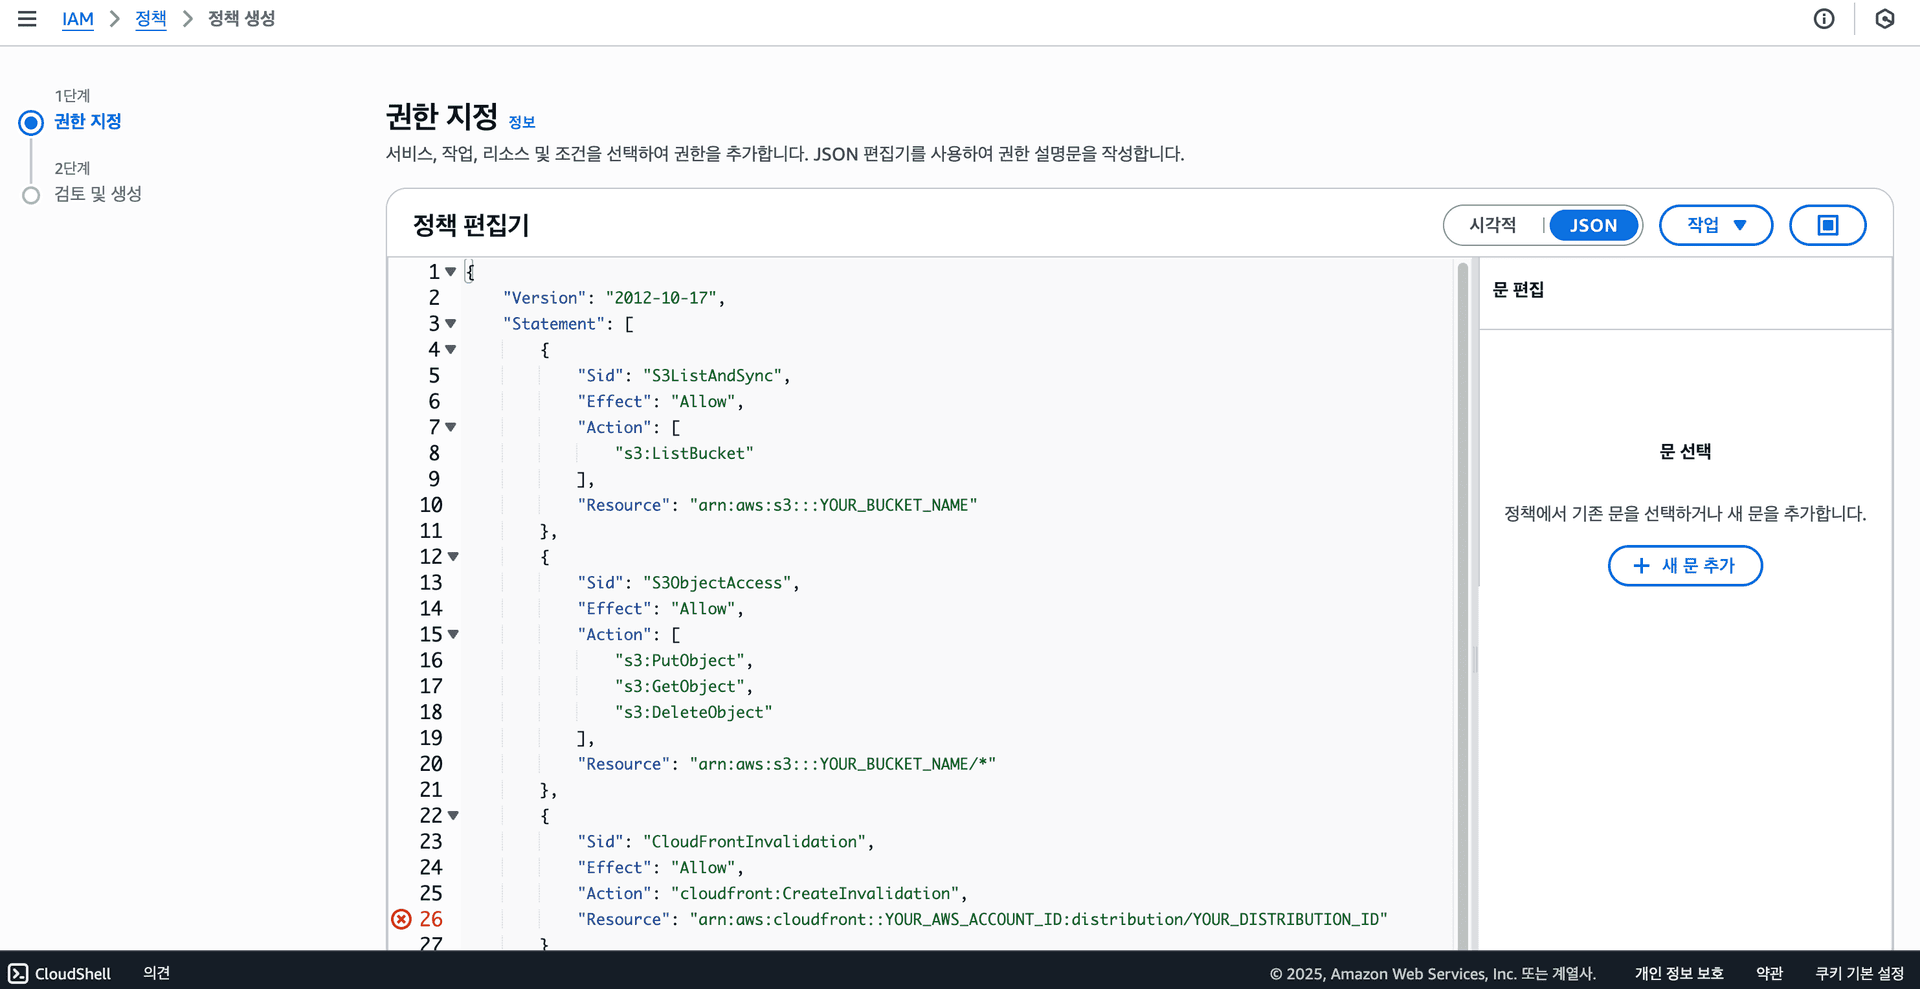Open the 작업 dropdown menu
Image resolution: width=1920 pixels, height=989 pixels.
click(1715, 225)
